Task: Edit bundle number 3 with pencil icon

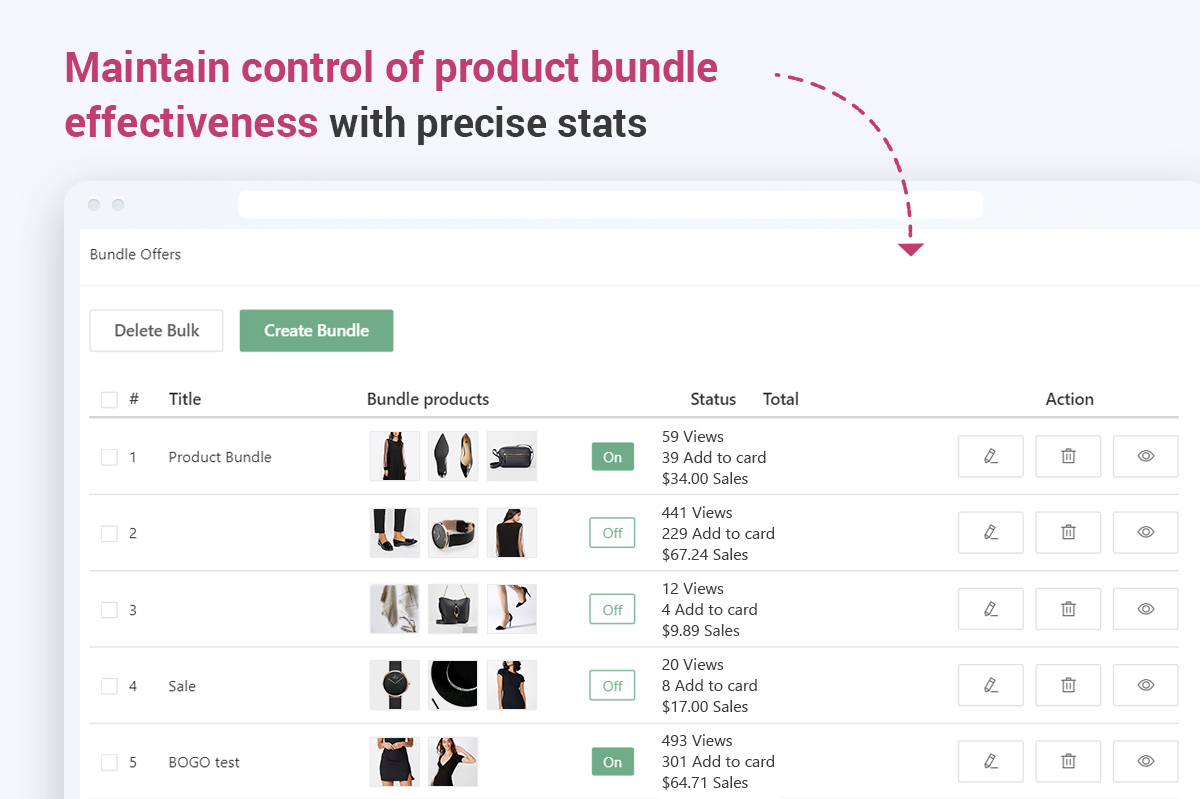Action: [x=990, y=608]
